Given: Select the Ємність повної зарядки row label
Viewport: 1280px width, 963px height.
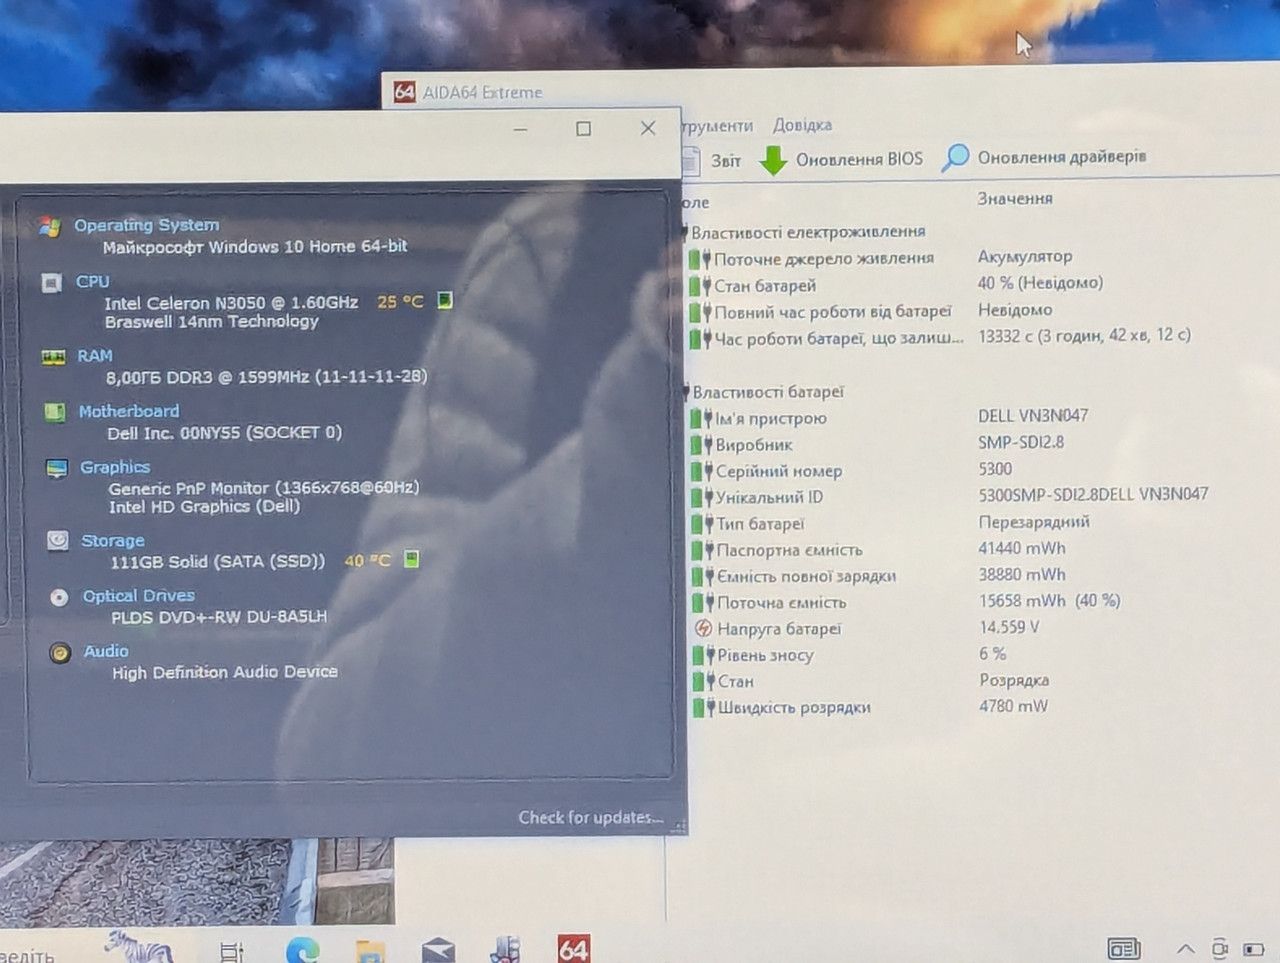Looking at the screenshot, I should (806, 576).
